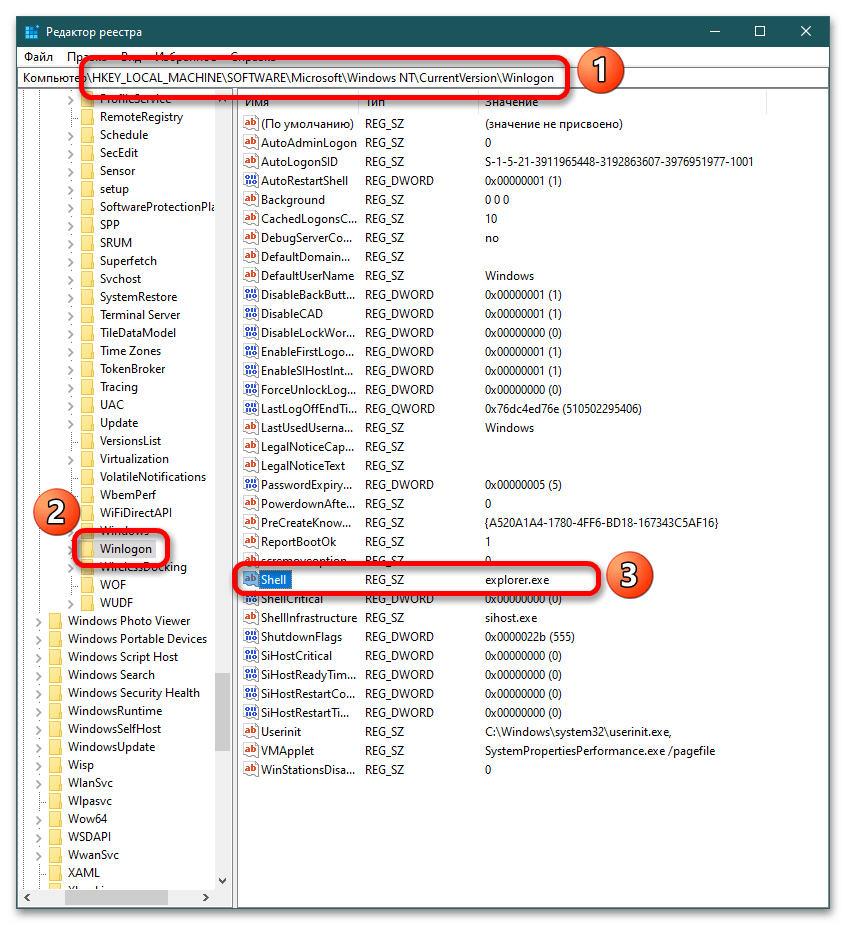Click the userinit.exe path data cell
The image size is (846, 925).
[578, 732]
